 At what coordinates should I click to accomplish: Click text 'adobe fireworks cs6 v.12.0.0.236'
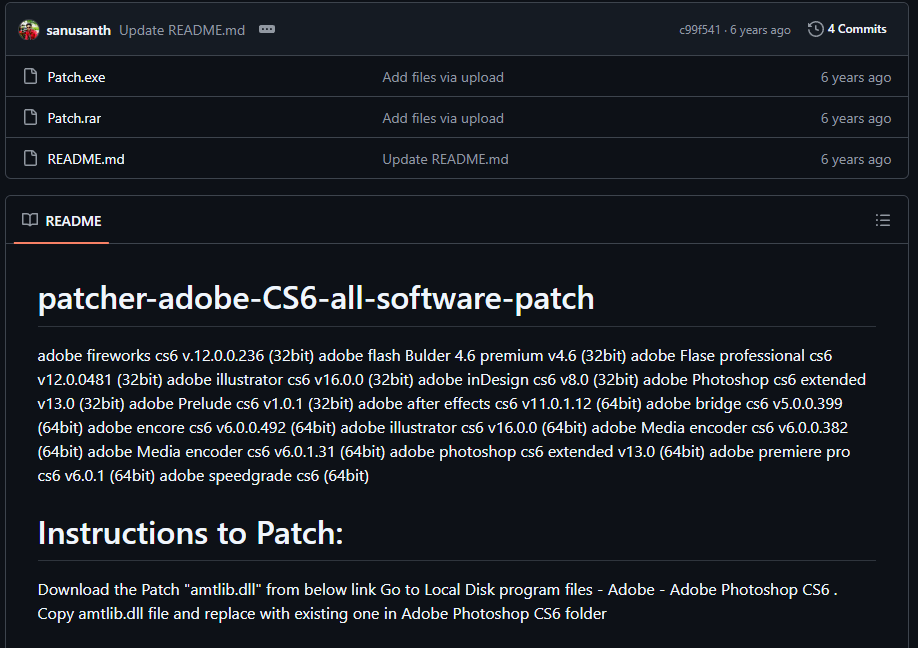point(150,356)
